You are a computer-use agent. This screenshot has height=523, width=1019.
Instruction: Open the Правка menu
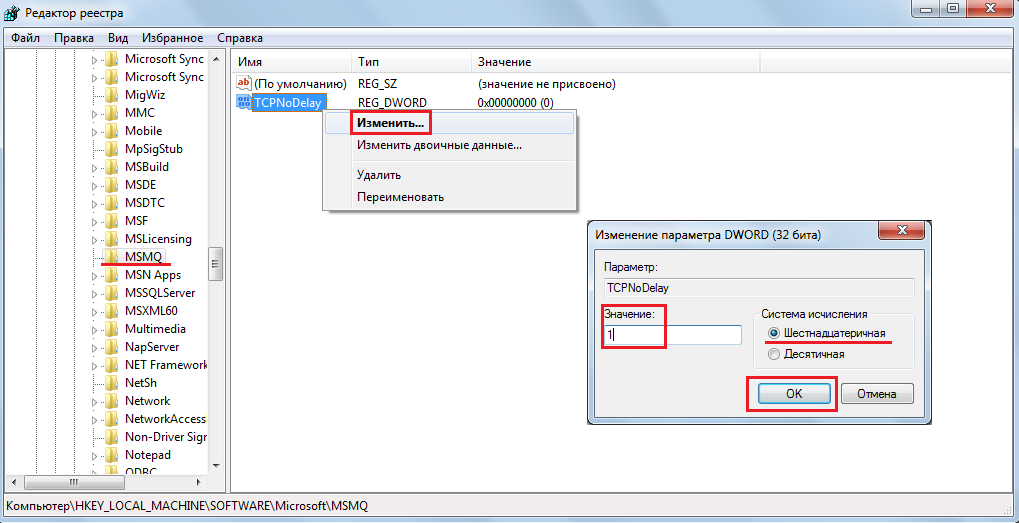pyautogui.click(x=74, y=38)
